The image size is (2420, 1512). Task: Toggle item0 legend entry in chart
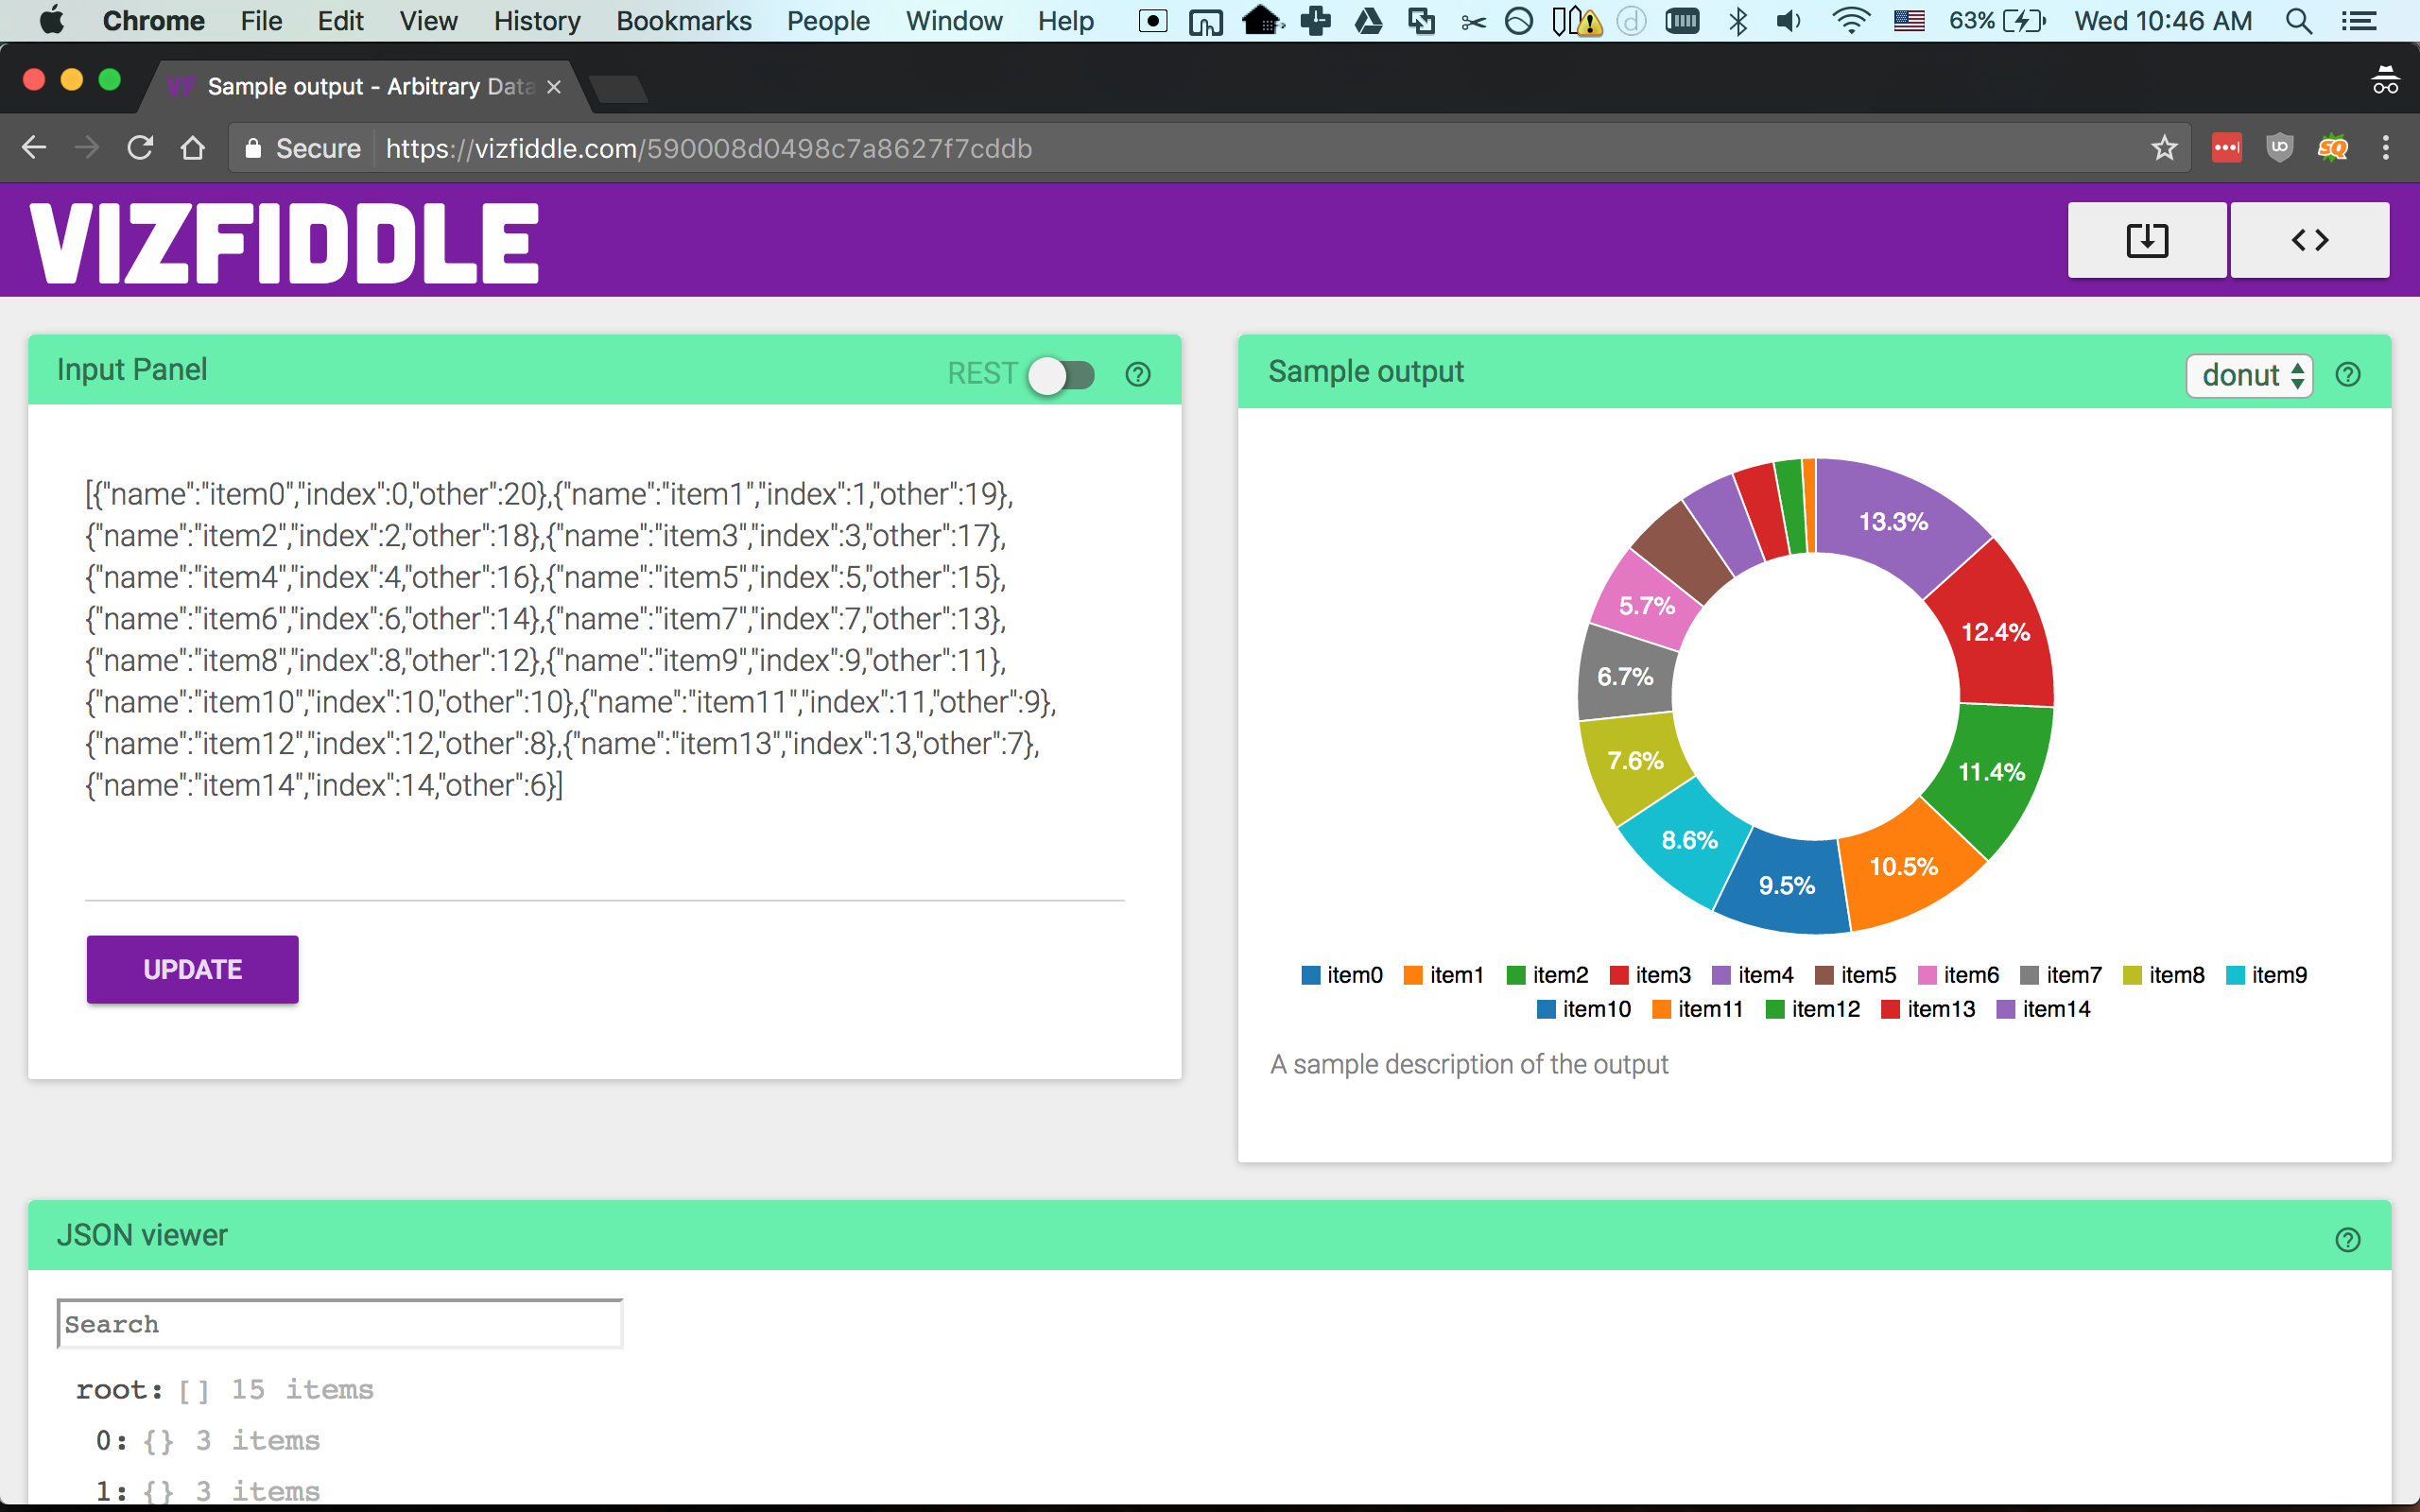(1342, 975)
